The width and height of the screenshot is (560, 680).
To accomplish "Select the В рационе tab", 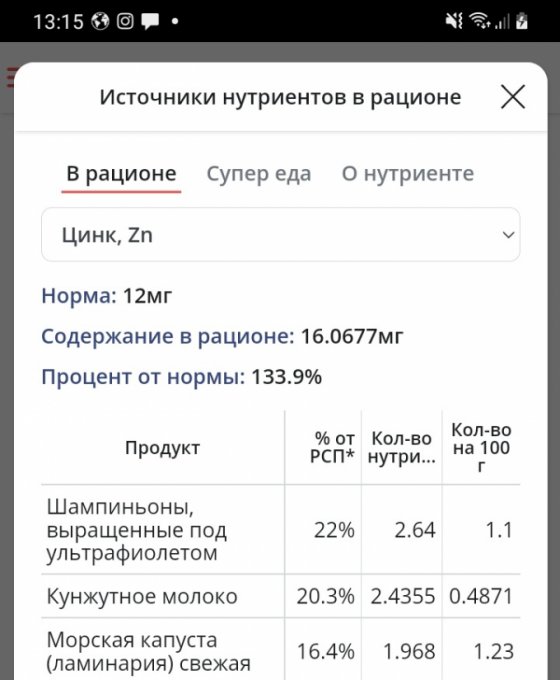I will tap(121, 173).
